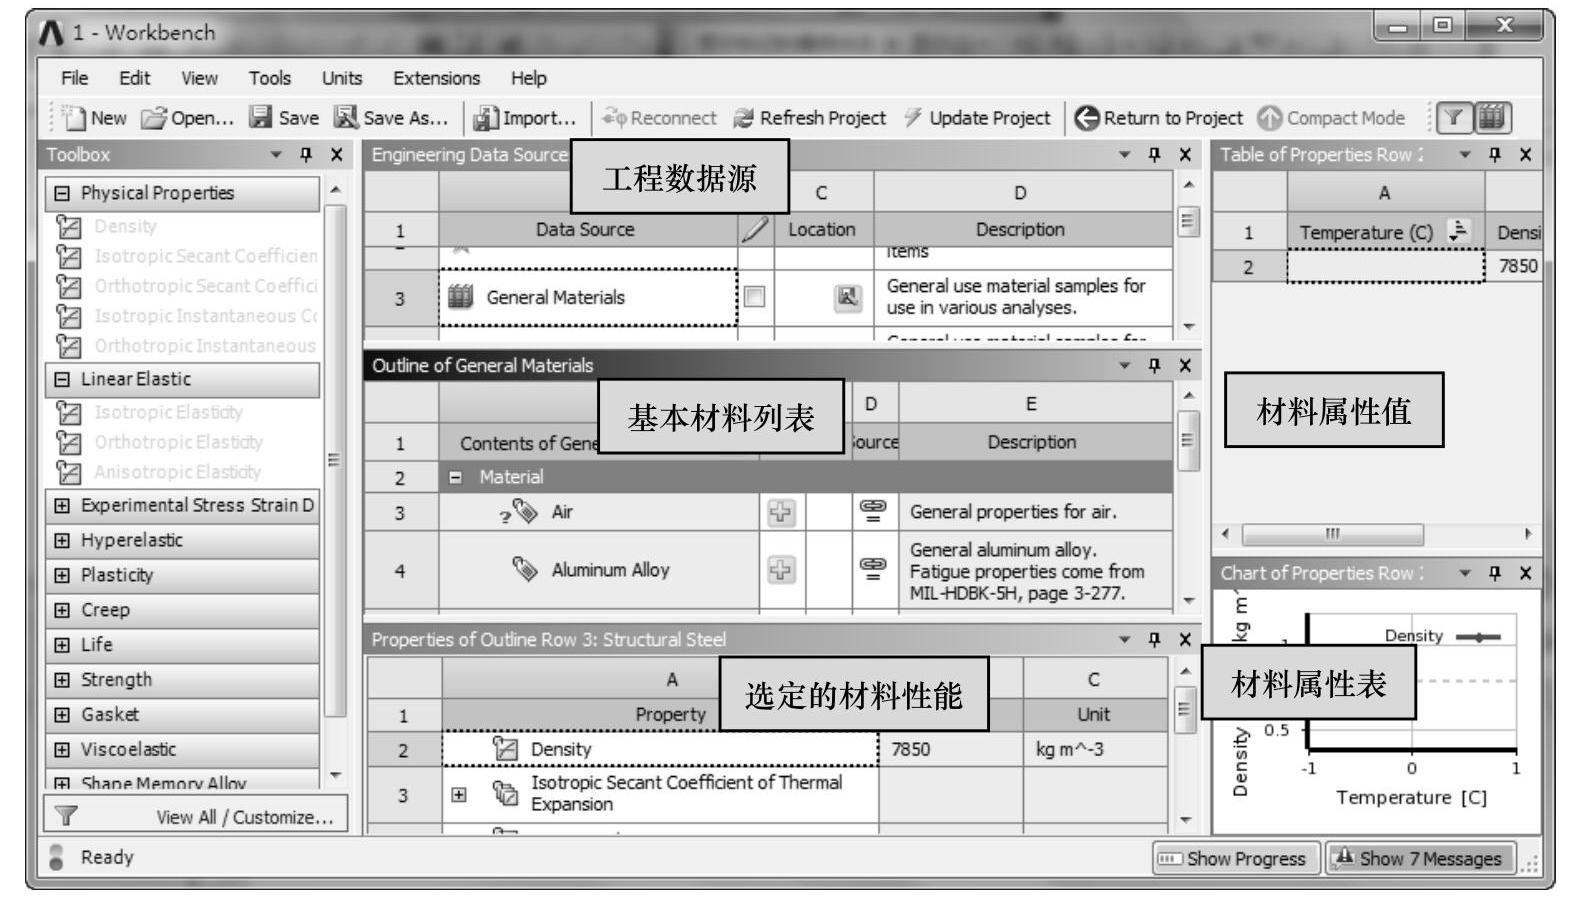Select Anisotropic Elasticity toolbox icon
Viewport: 1574px width, 904px height.
pos(68,472)
